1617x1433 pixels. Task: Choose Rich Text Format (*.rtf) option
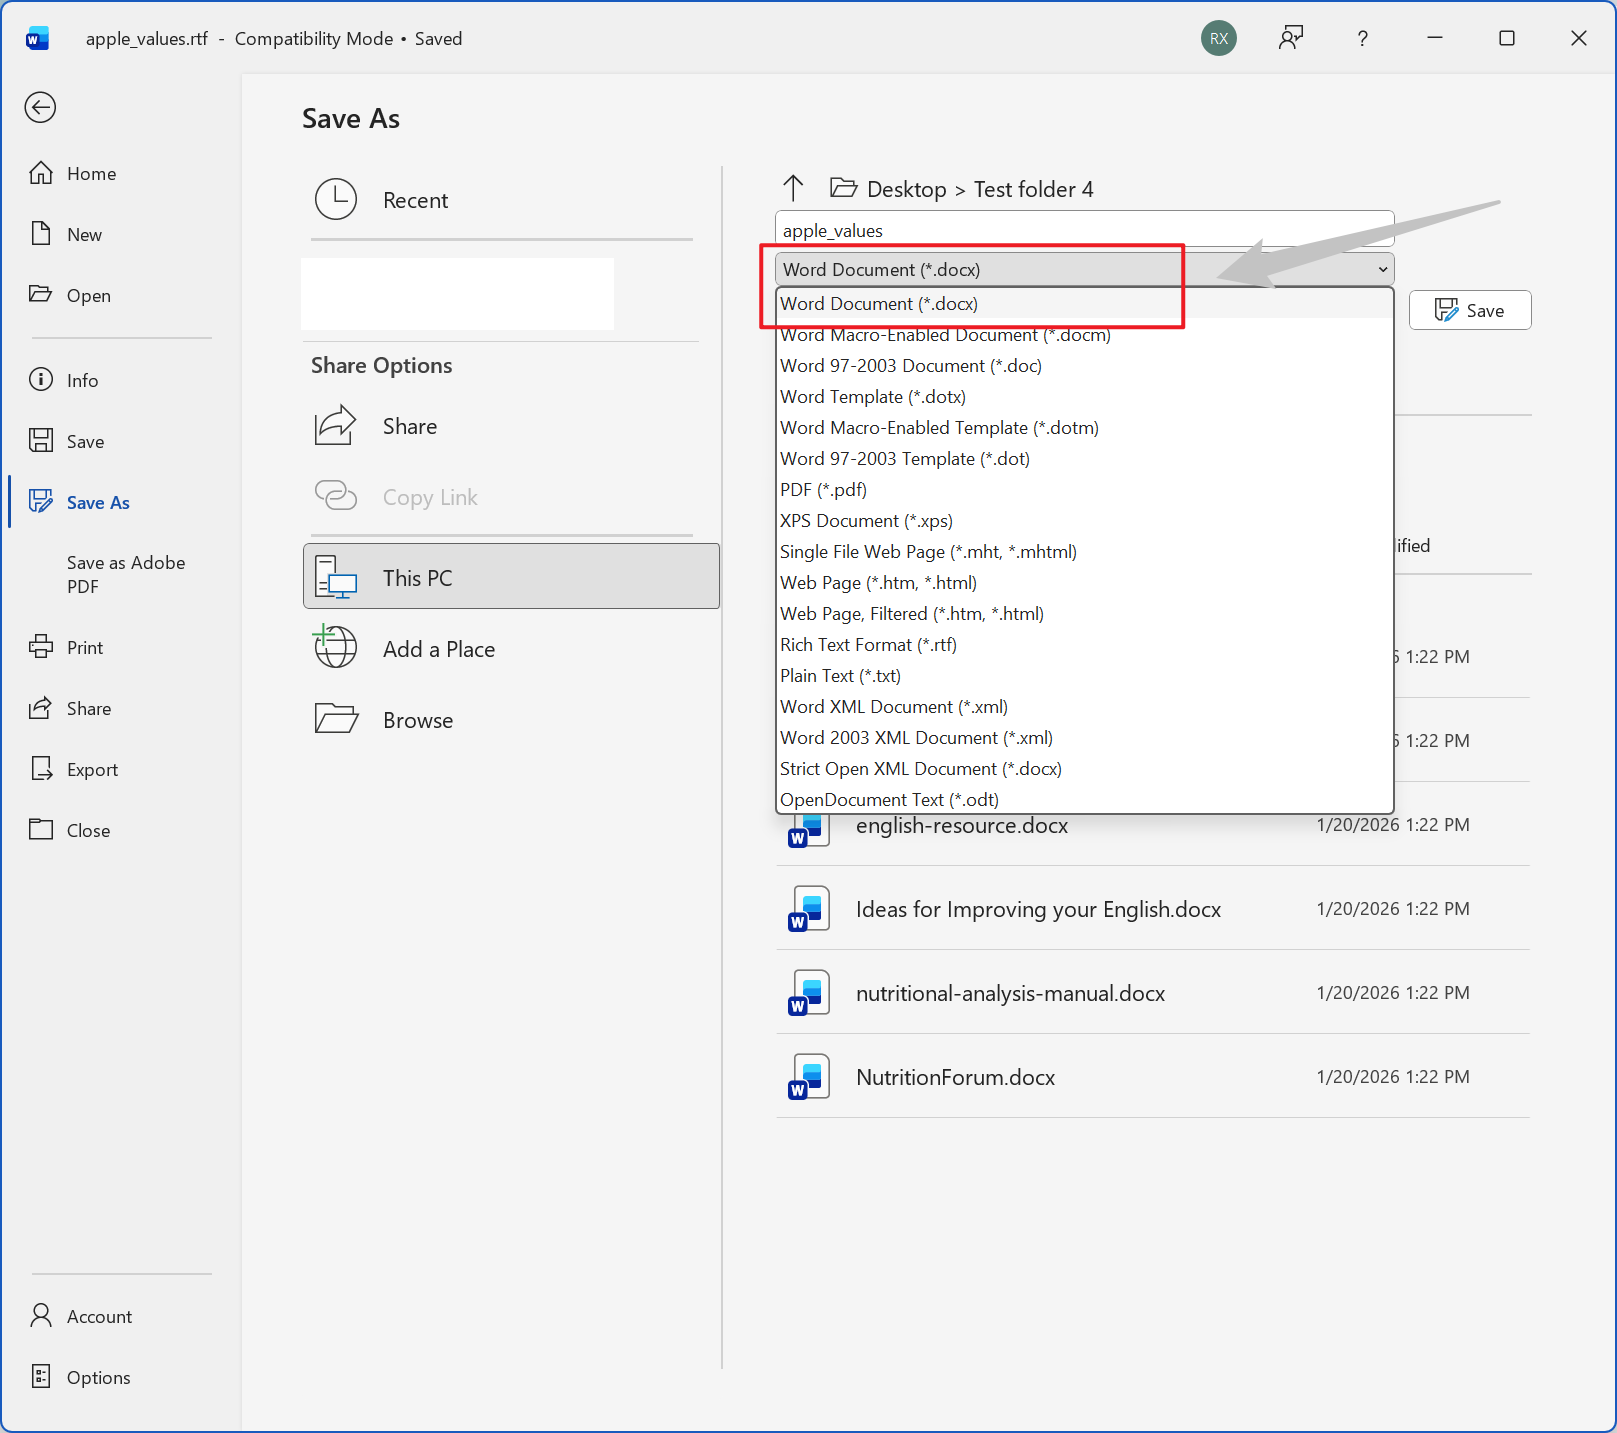pos(868,645)
